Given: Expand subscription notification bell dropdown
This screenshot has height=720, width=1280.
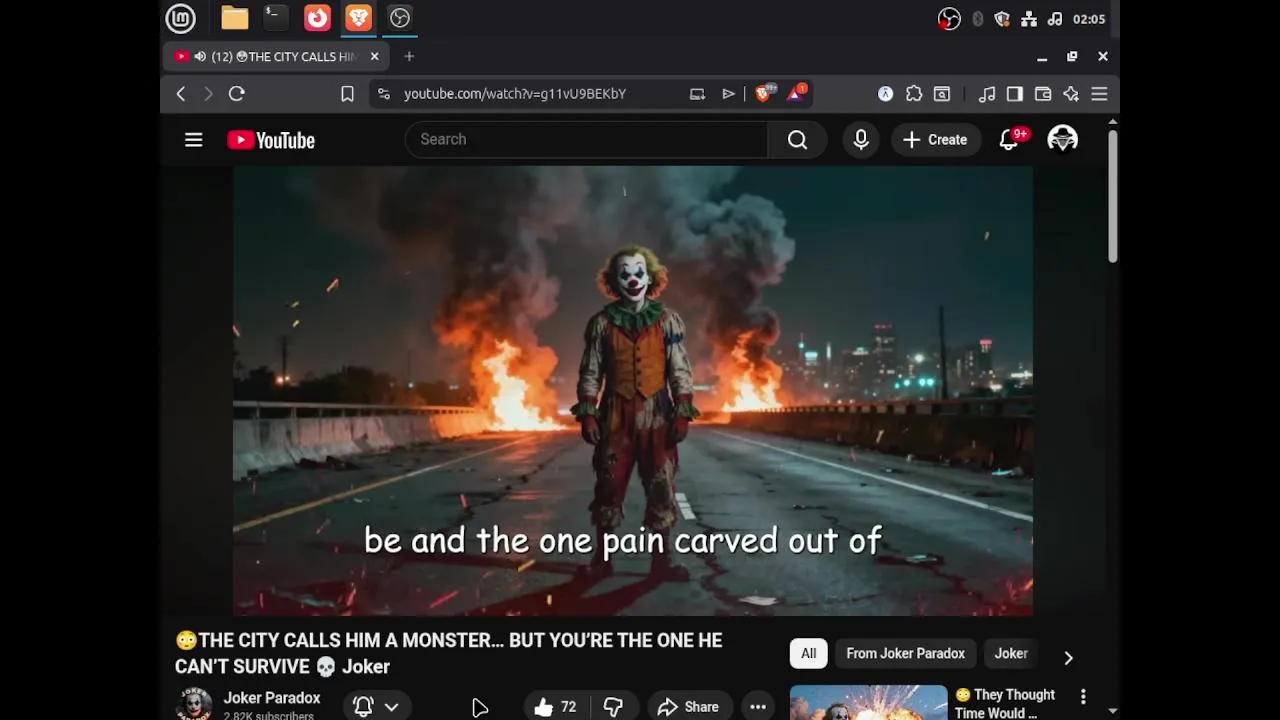Looking at the screenshot, I should coord(377,707).
